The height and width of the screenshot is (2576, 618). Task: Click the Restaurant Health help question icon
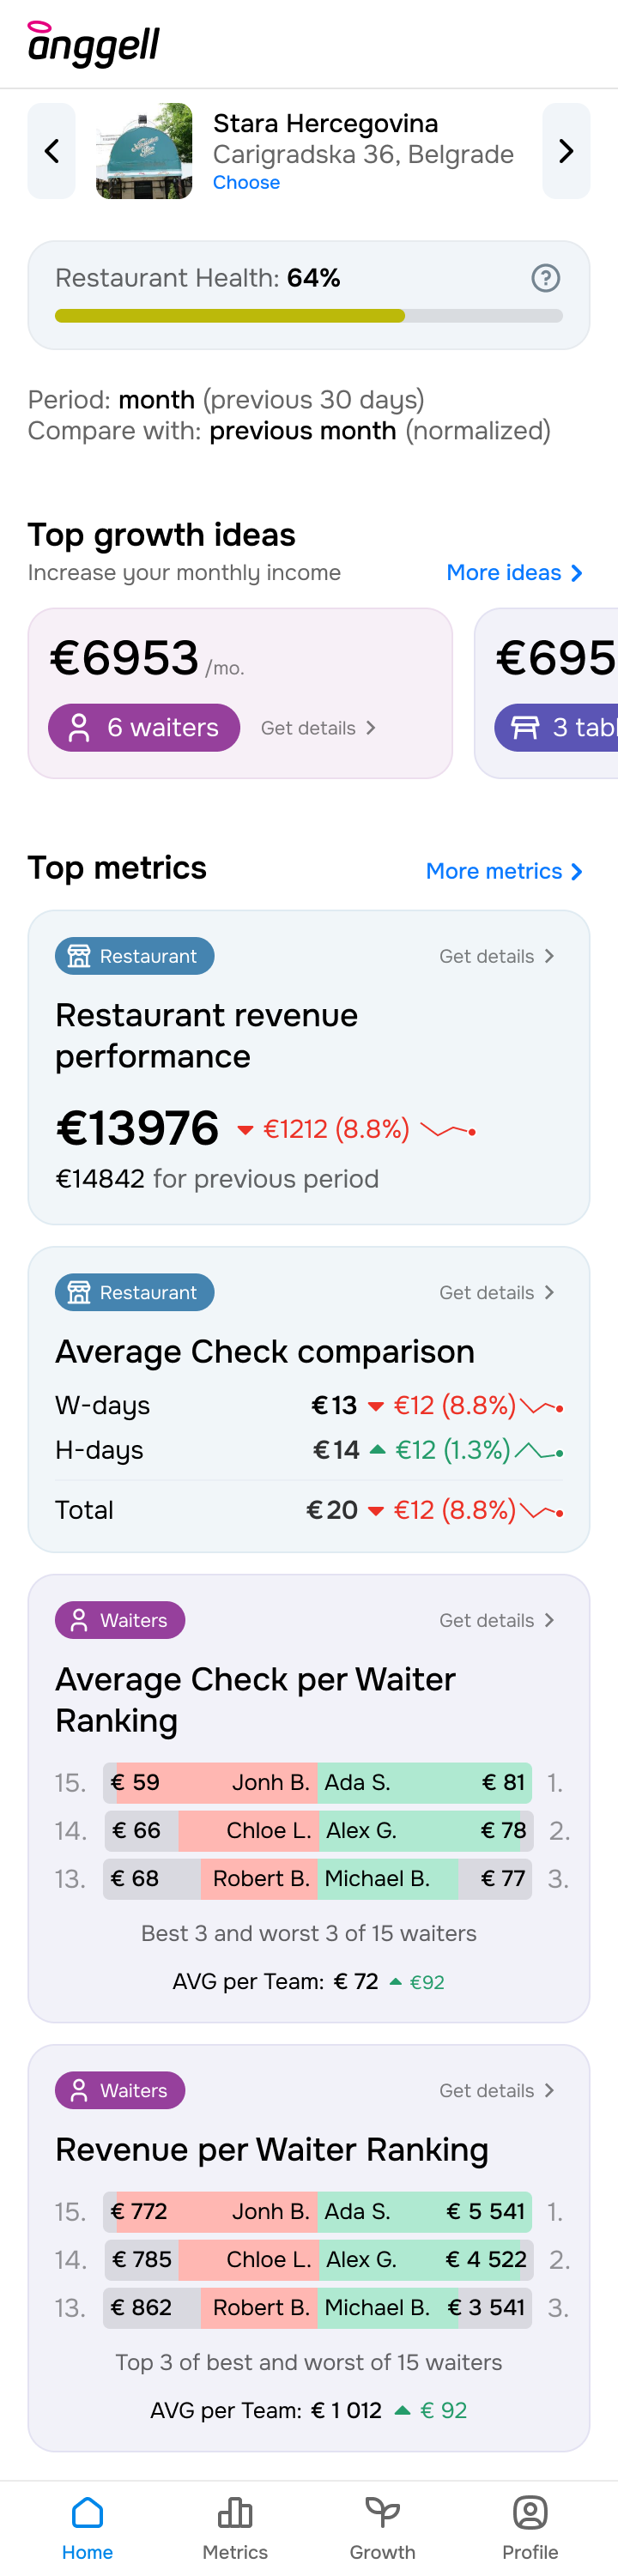(x=545, y=278)
